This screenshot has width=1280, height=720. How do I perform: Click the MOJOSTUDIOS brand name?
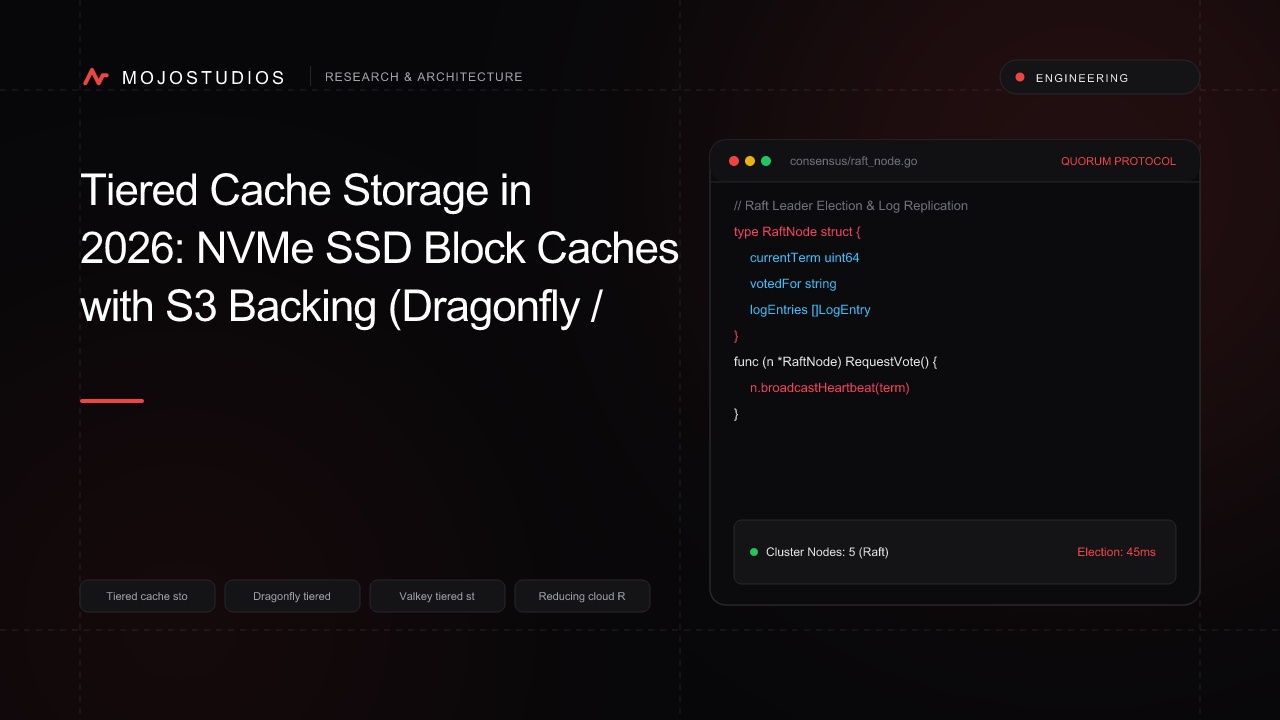click(203, 77)
